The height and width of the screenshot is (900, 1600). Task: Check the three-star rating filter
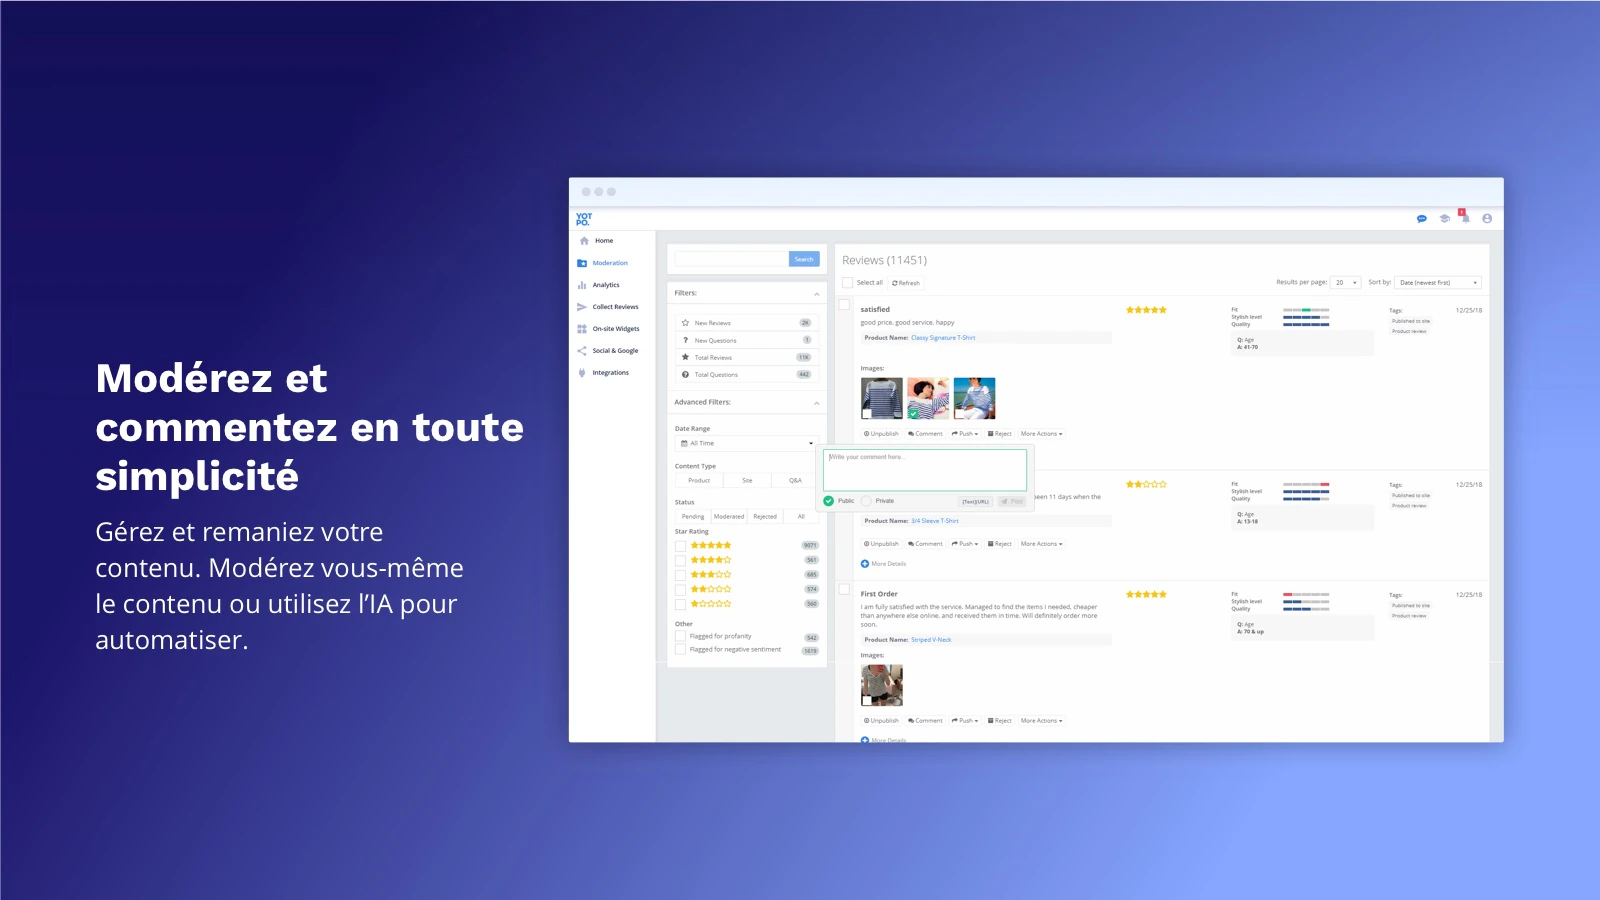[680, 575]
